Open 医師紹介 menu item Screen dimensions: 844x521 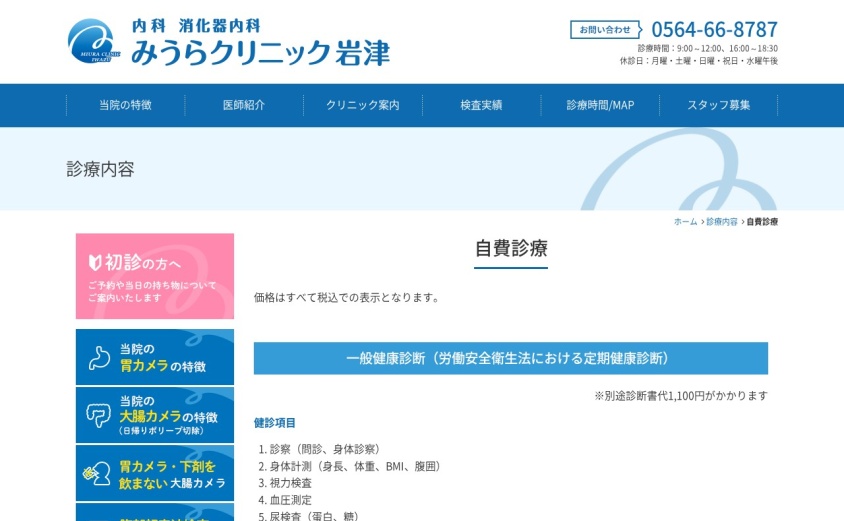(244, 105)
